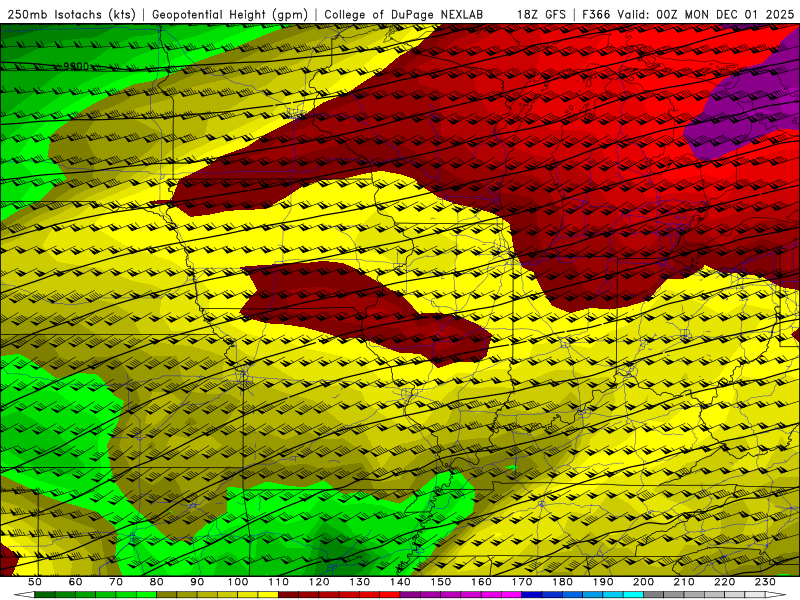Viewport: 800px width, 600px height.
Task: Click the '50' value on the color scale
Action: [x=35, y=582]
